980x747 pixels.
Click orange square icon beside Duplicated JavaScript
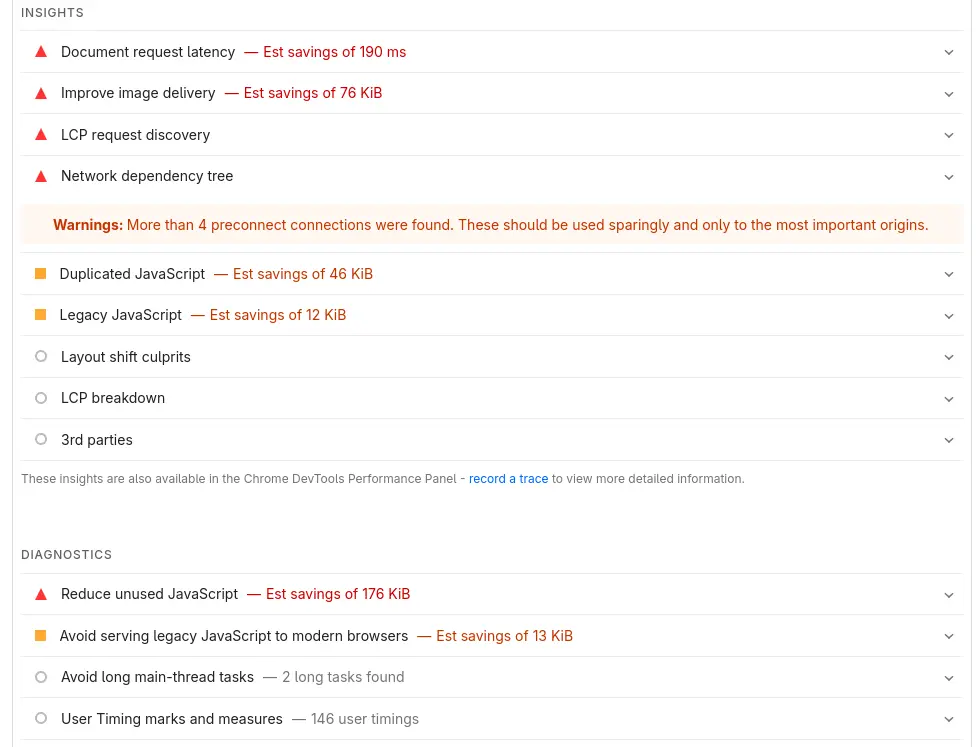pyautogui.click(x=41, y=274)
